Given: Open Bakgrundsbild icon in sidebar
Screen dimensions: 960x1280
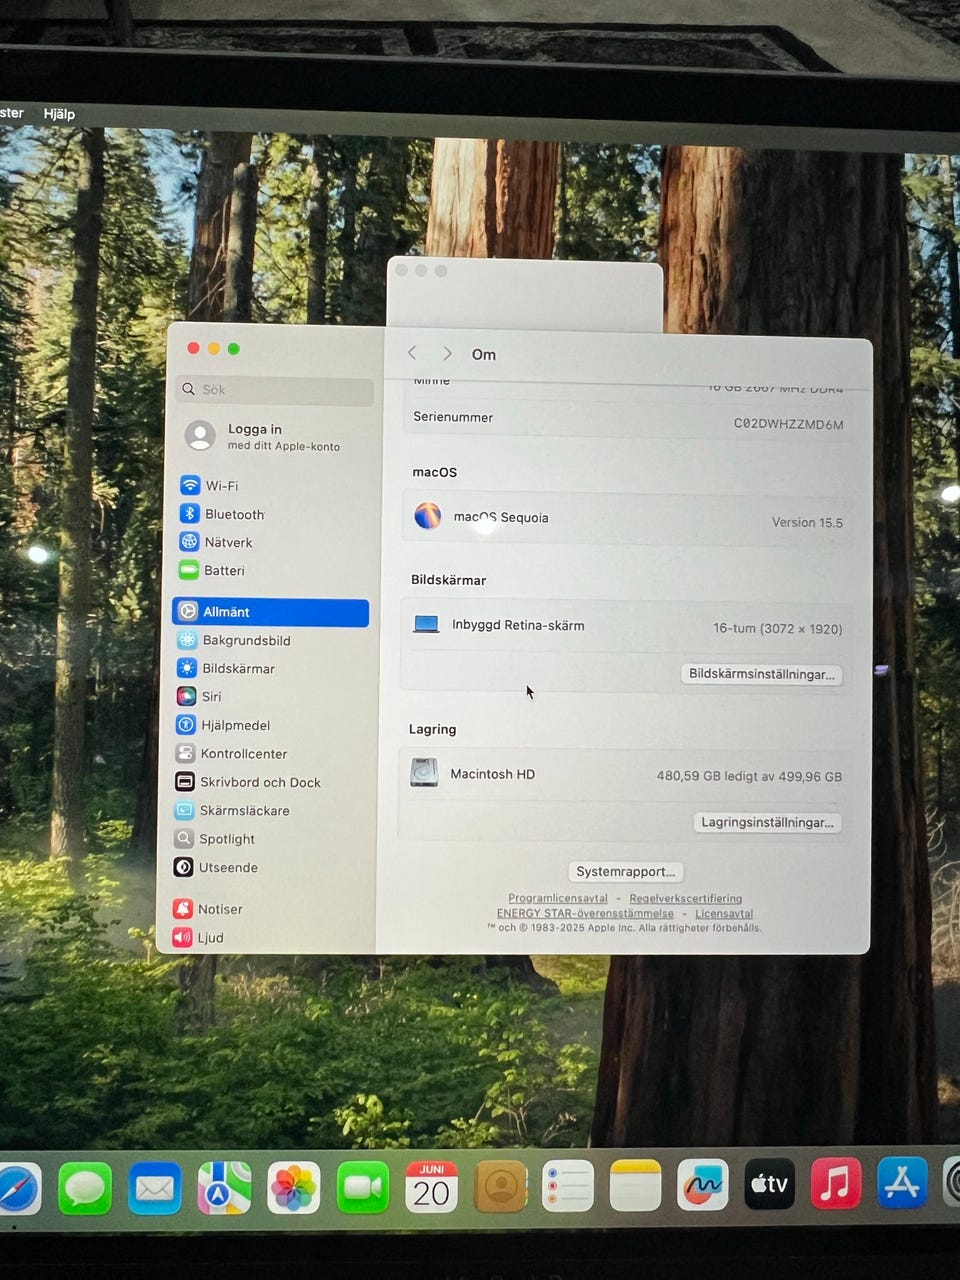Looking at the screenshot, I should [187, 640].
